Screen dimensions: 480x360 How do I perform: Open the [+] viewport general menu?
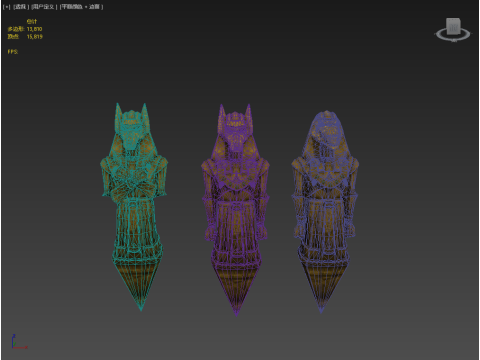click(x=6, y=7)
